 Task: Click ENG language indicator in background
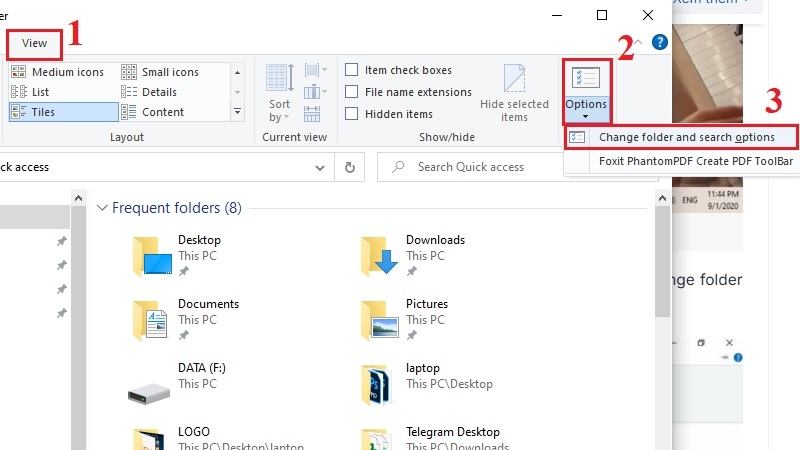click(x=689, y=200)
